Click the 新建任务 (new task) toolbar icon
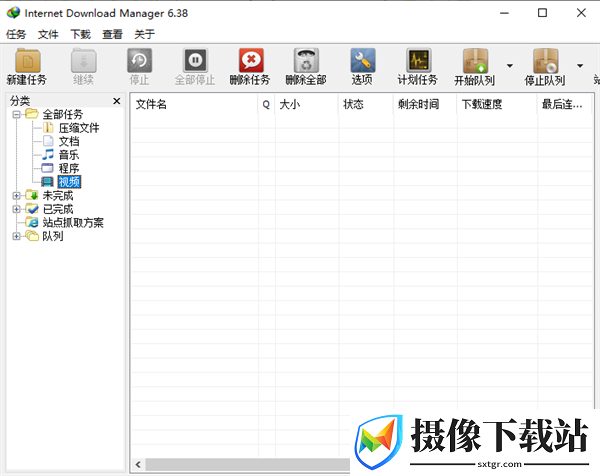This screenshot has width=600, height=476. [27, 60]
